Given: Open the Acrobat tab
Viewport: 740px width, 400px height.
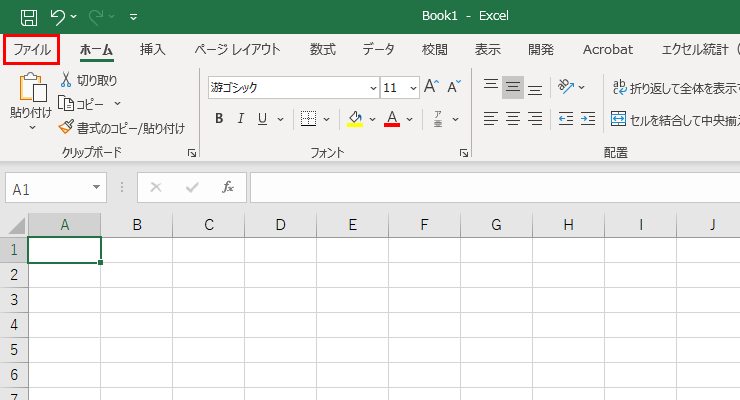Looking at the screenshot, I should coord(608,50).
